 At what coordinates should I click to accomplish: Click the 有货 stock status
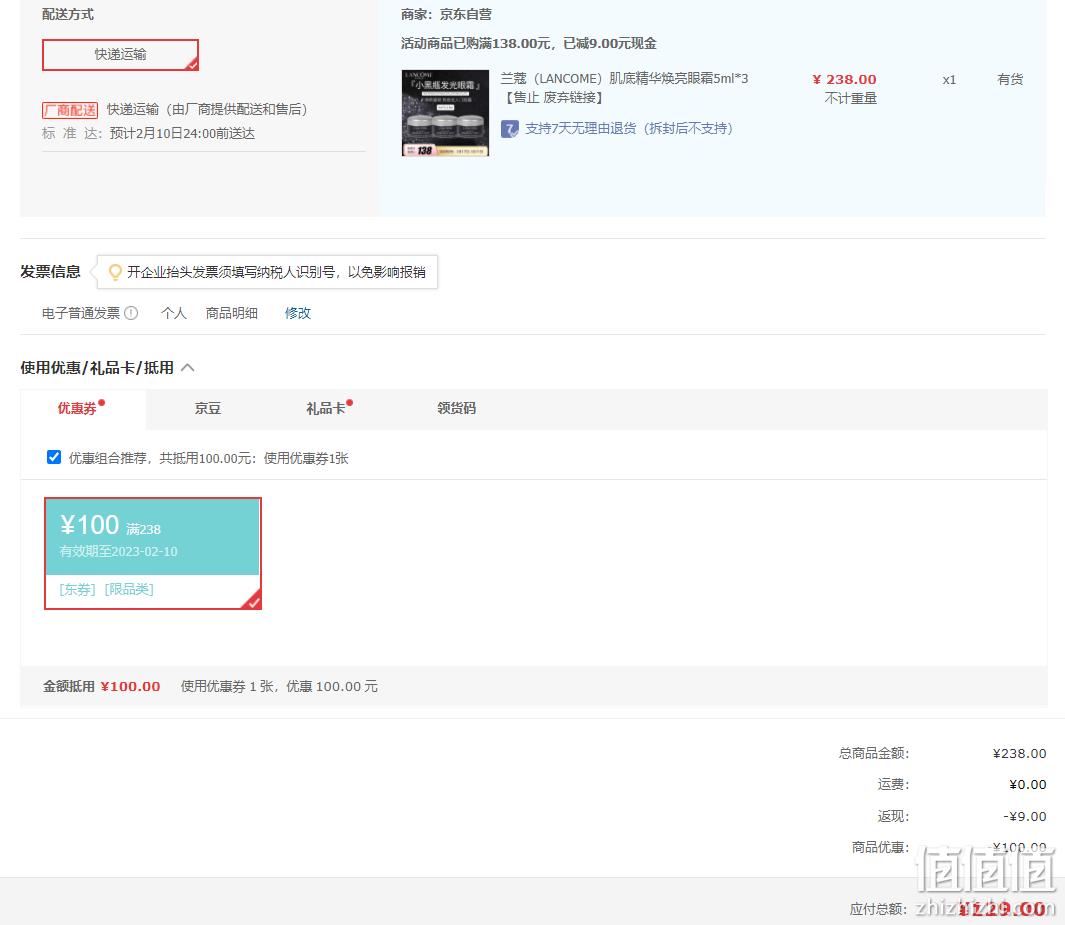[1010, 79]
